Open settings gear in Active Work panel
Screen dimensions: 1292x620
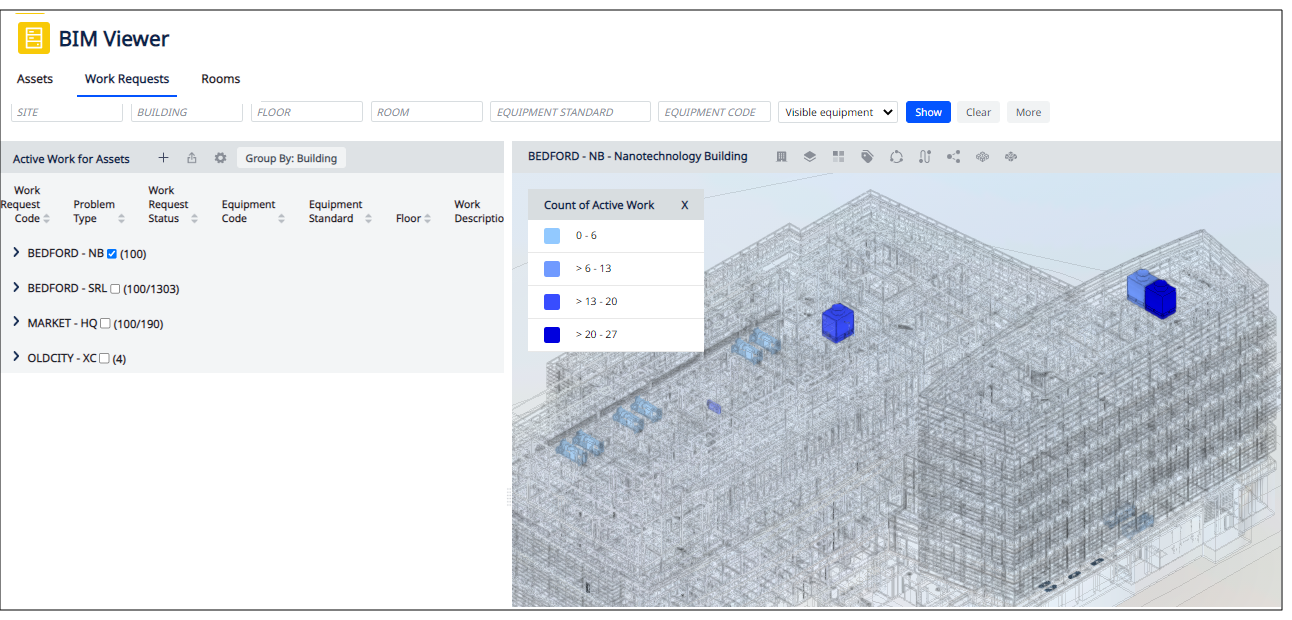220,158
